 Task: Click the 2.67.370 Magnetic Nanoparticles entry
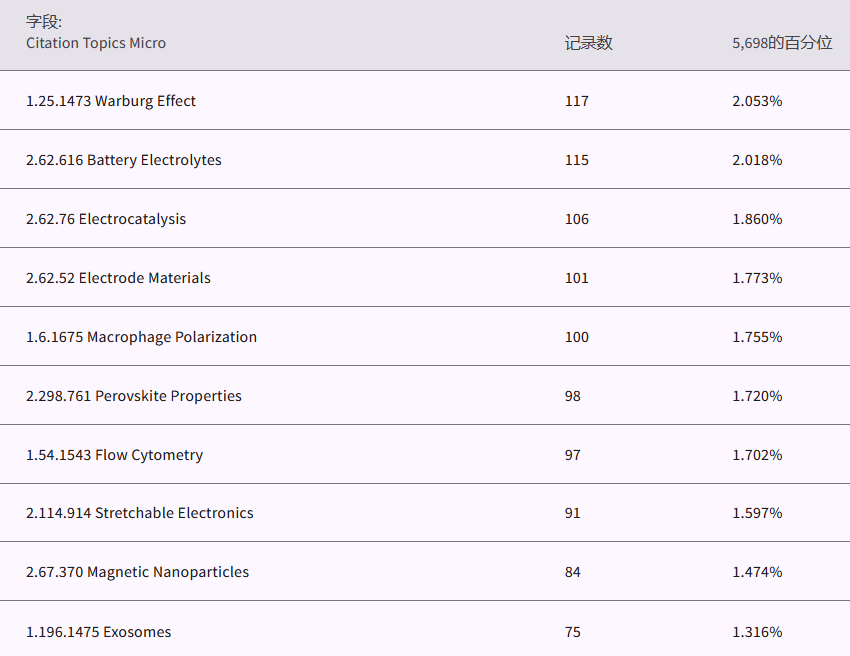(137, 572)
